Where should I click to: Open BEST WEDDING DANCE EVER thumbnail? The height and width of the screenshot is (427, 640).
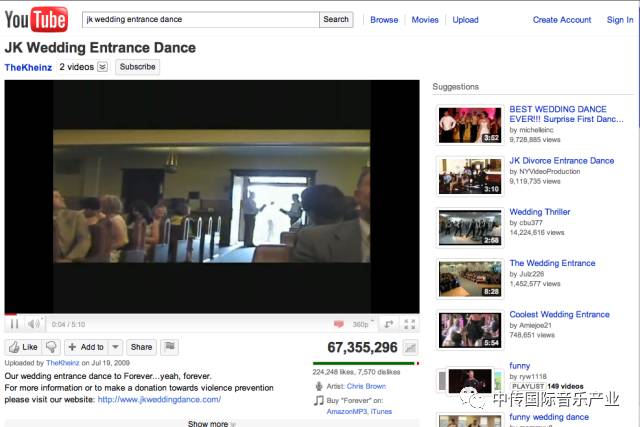470,125
